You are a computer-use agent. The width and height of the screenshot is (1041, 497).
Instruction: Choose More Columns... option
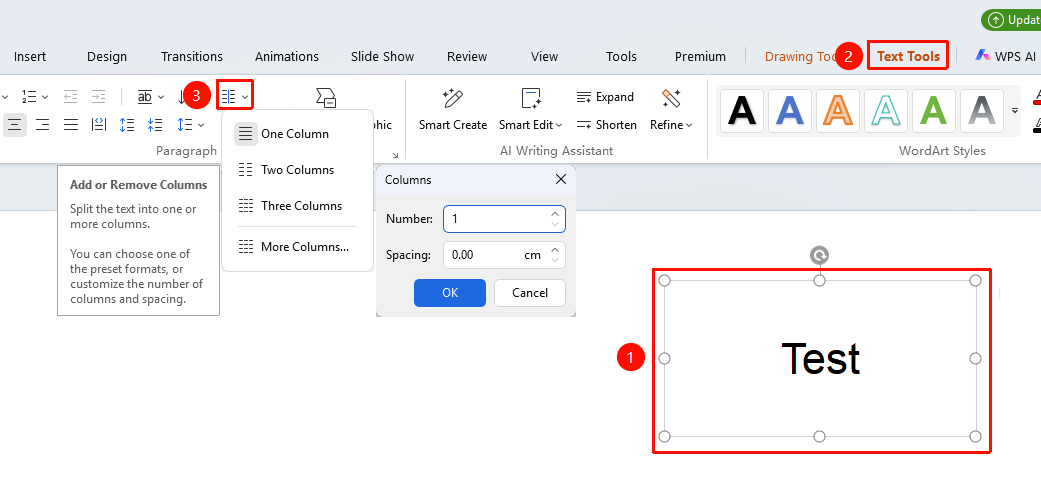(x=297, y=247)
